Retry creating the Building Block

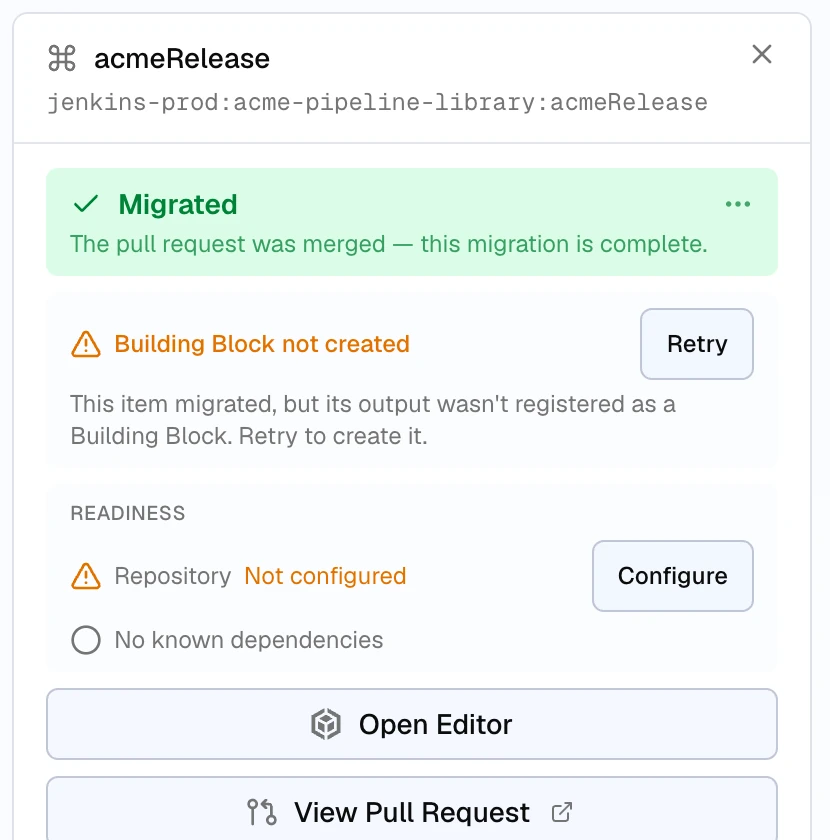coord(697,344)
